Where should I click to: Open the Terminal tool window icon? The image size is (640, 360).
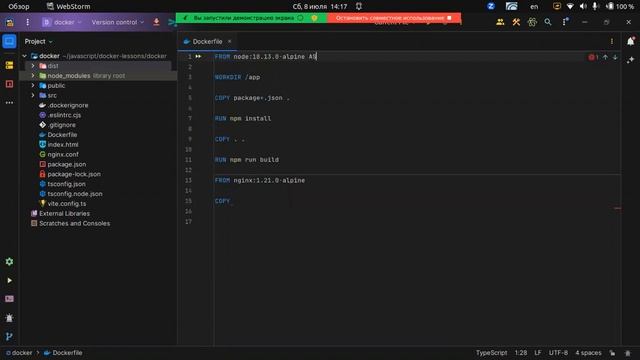click(9, 299)
